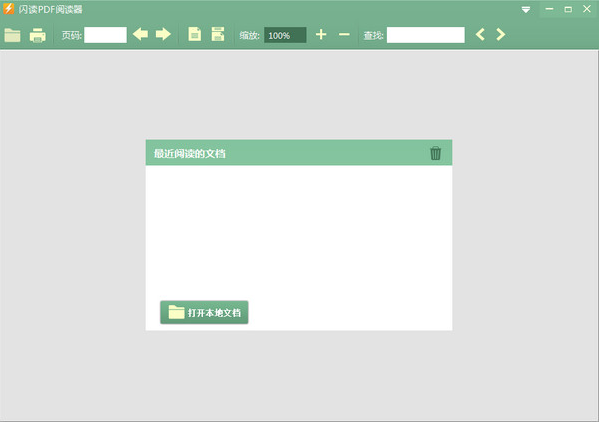This screenshot has height=422, width=599.
Task: Print the document via the printer icon
Action: (37, 35)
